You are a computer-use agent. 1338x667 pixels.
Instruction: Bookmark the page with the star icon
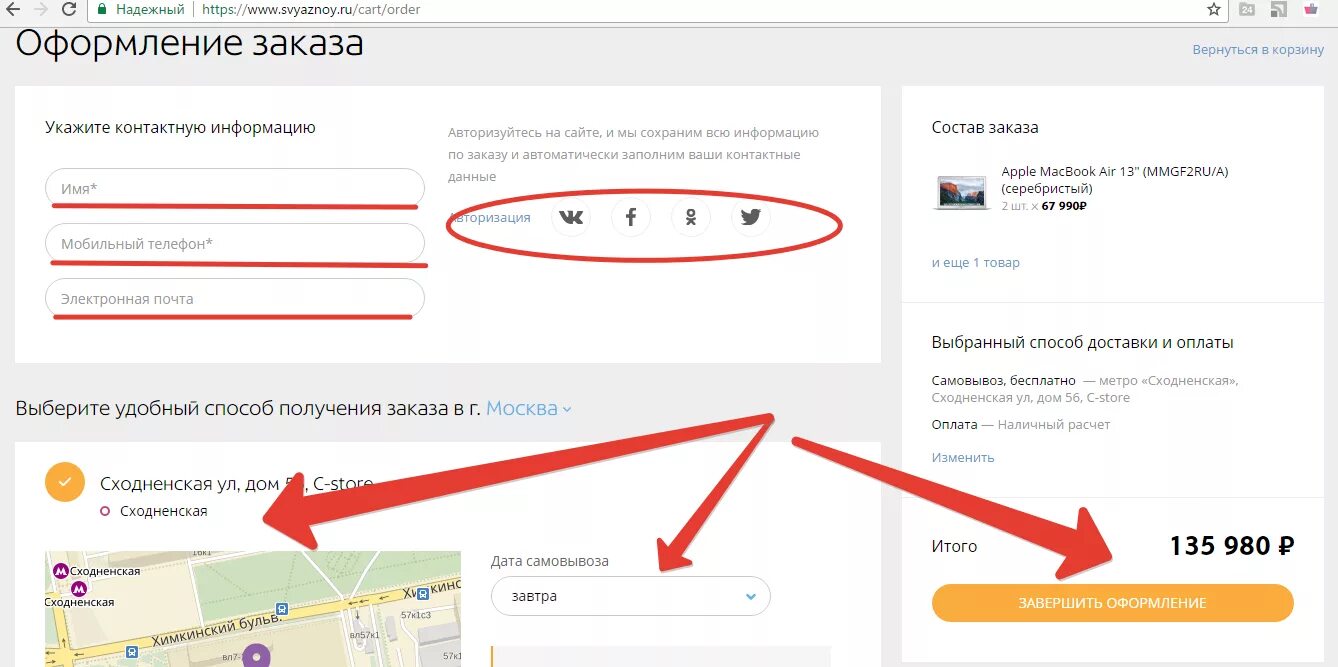pos(1214,9)
